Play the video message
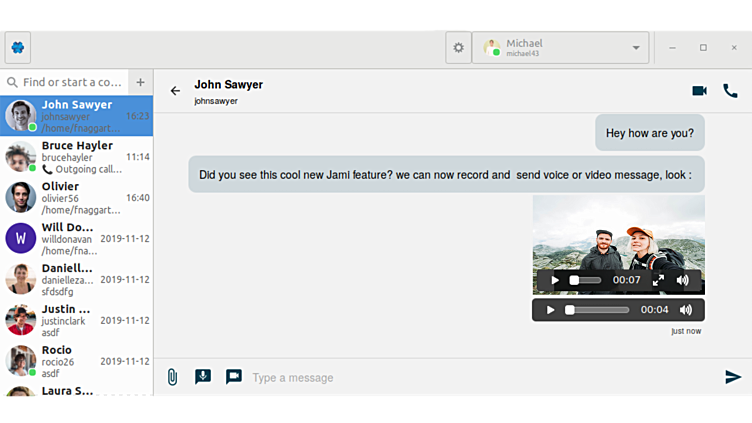Image resolution: width=752 pixels, height=423 pixels. click(x=554, y=280)
